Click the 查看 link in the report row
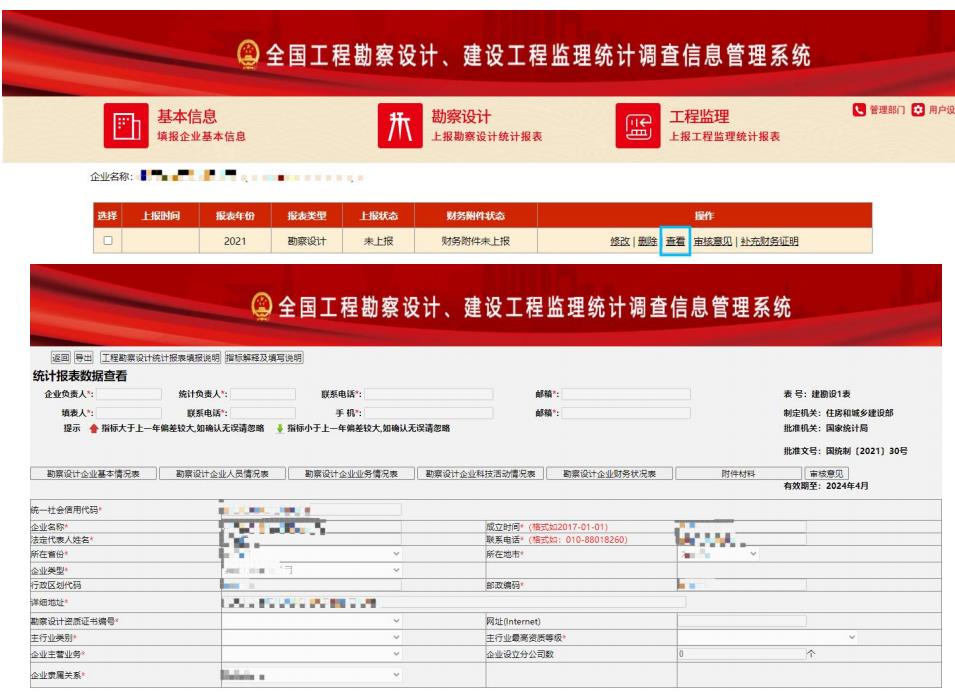955x692 pixels. click(x=676, y=241)
